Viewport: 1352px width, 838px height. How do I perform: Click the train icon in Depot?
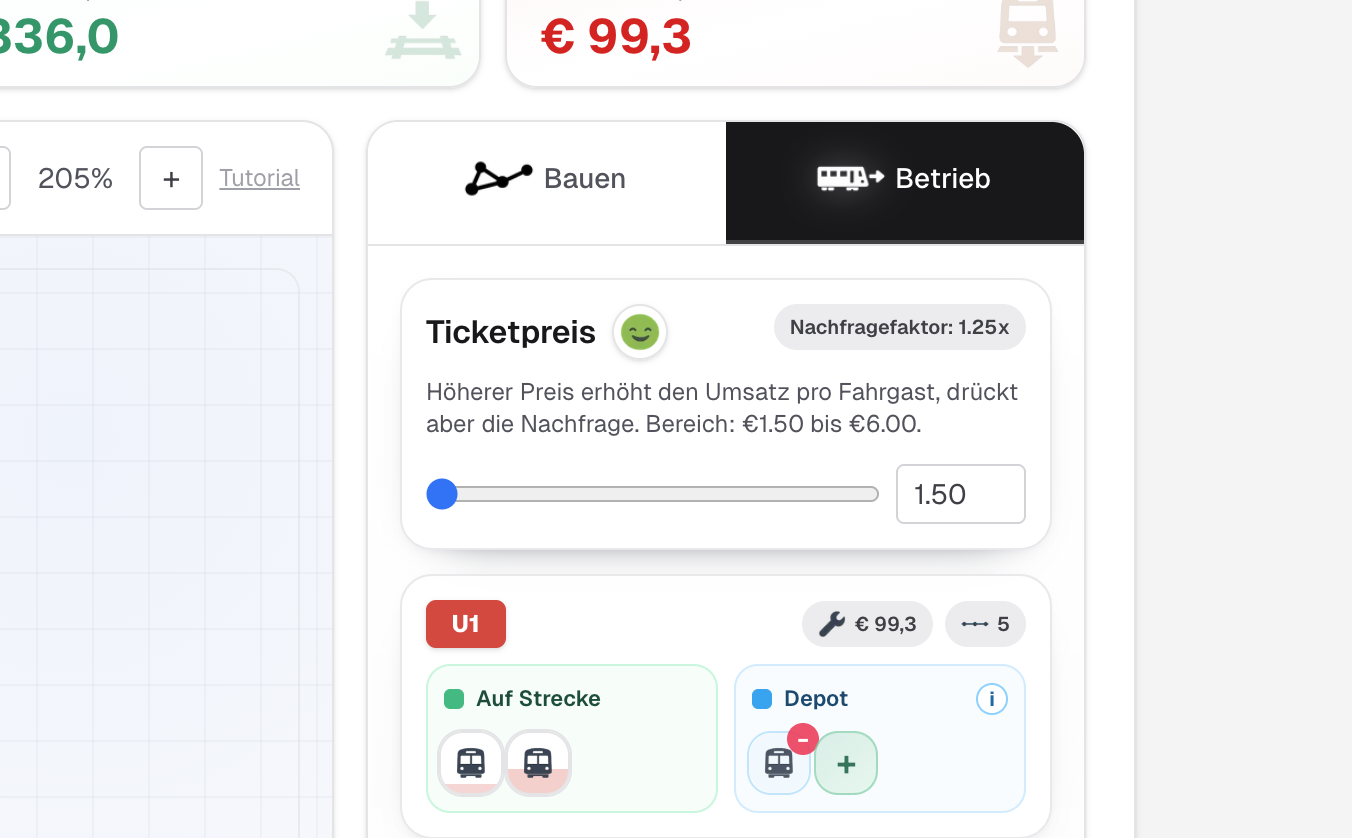pyautogui.click(x=778, y=763)
